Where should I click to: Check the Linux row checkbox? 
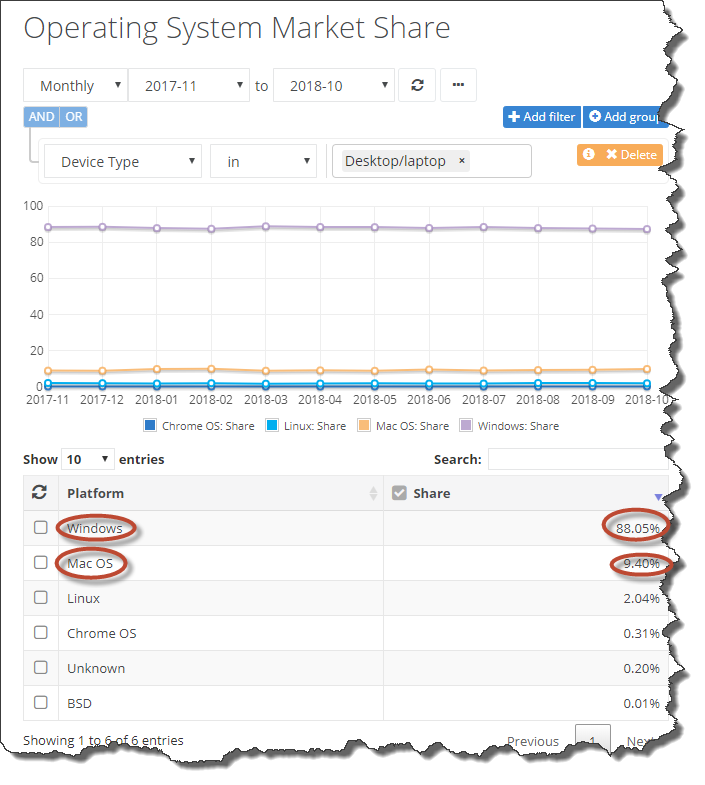41,598
